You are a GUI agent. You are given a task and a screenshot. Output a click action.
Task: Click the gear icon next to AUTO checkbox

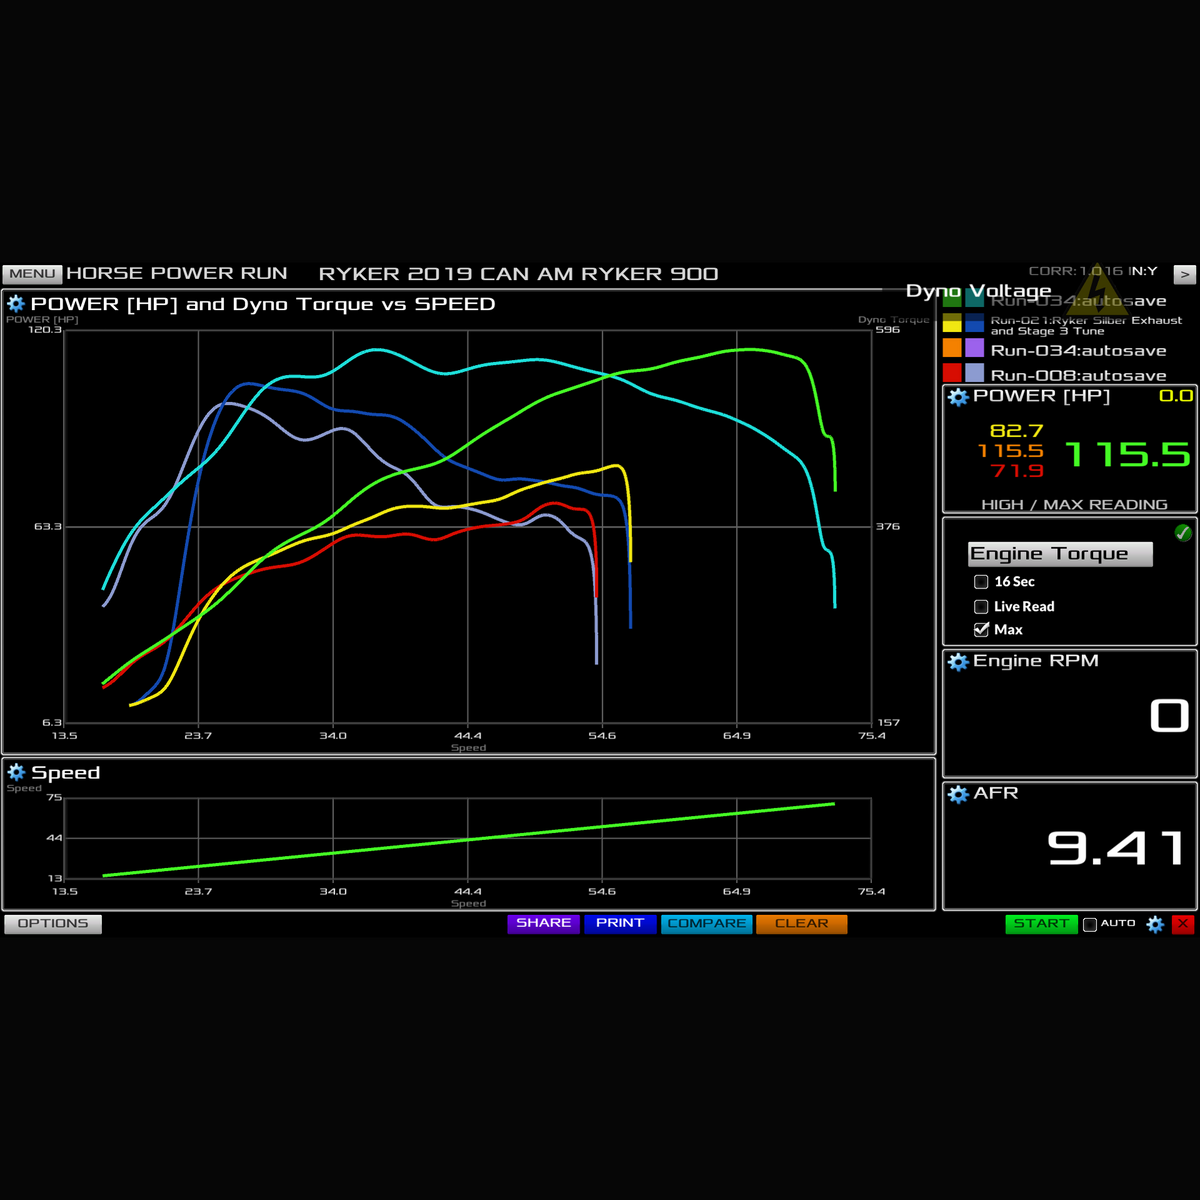[x=1155, y=924]
